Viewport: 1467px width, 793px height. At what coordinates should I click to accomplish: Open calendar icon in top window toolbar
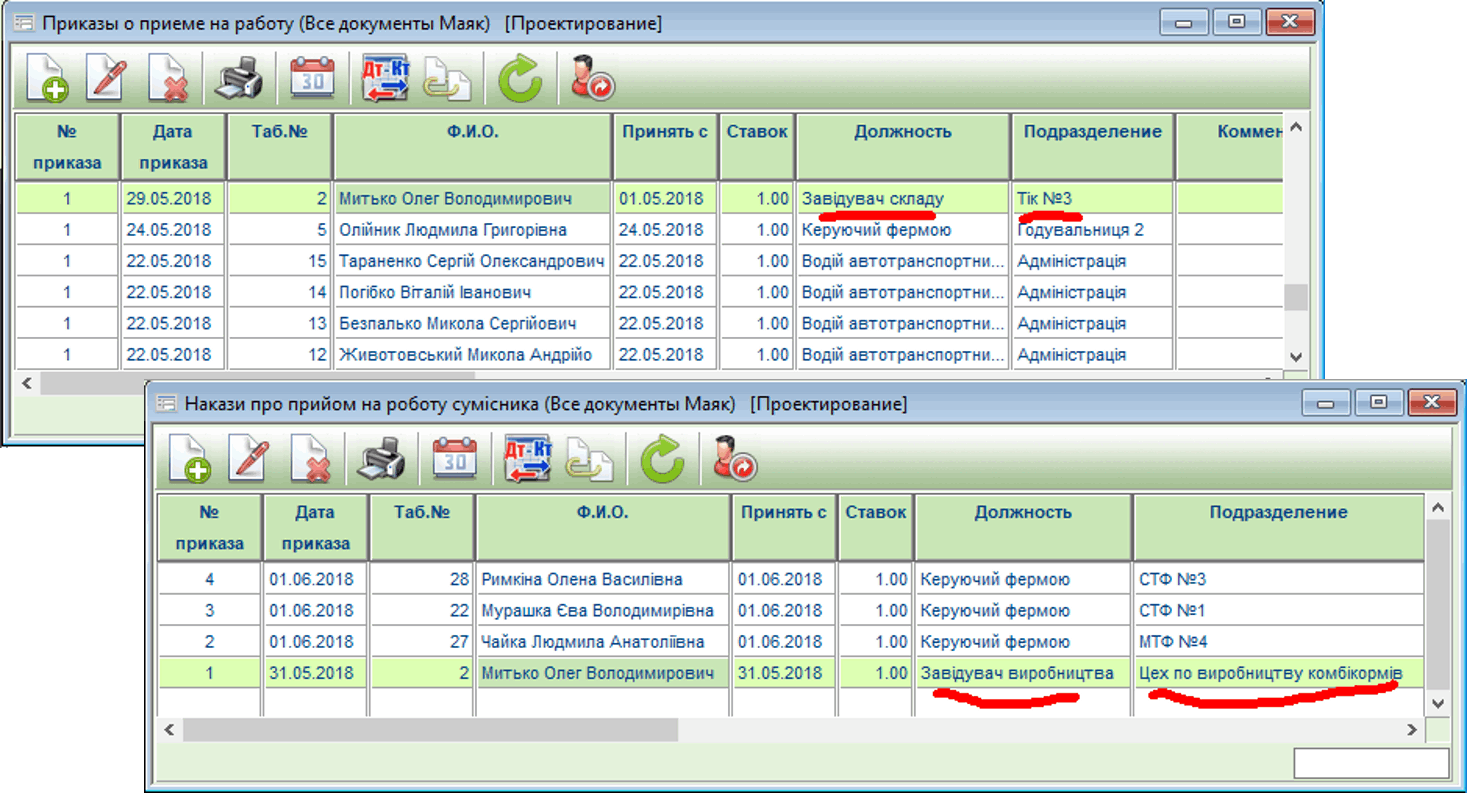click(312, 78)
